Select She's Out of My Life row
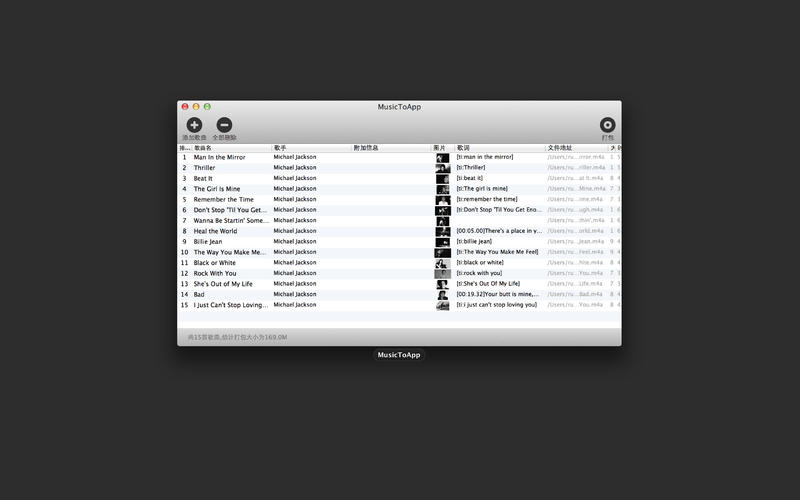 [x=230, y=284]
